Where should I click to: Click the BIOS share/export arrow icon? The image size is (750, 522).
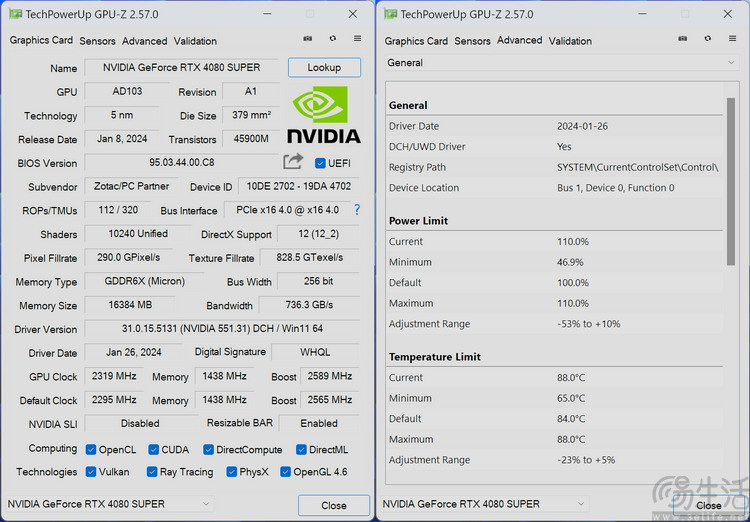(293, 162)
